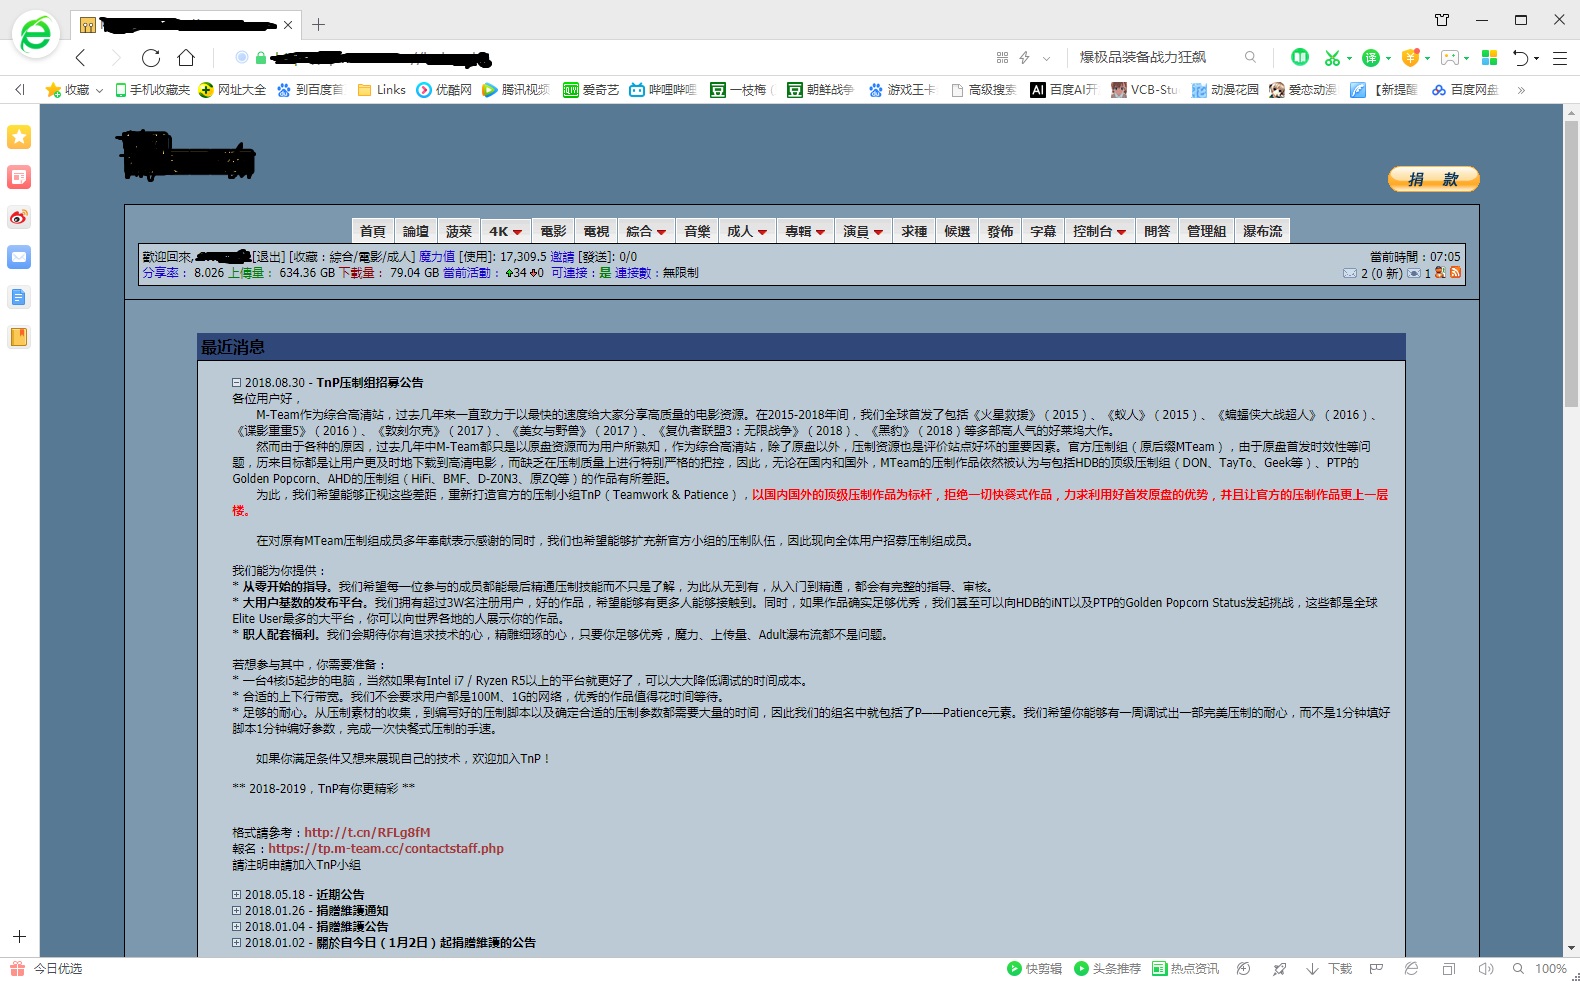The width and height of the screenshot is (1580, 981).
Task: Open the 演員 dropdown menu
Action: [x=863, y=231]
